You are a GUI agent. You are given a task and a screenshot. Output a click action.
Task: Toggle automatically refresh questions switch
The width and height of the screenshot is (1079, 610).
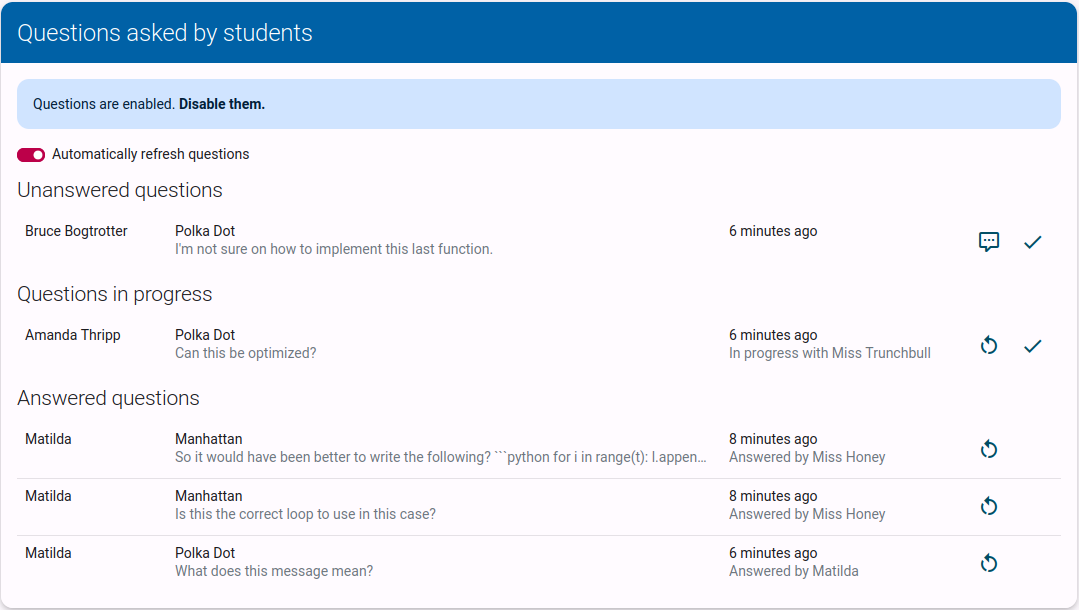pos(31,155)
